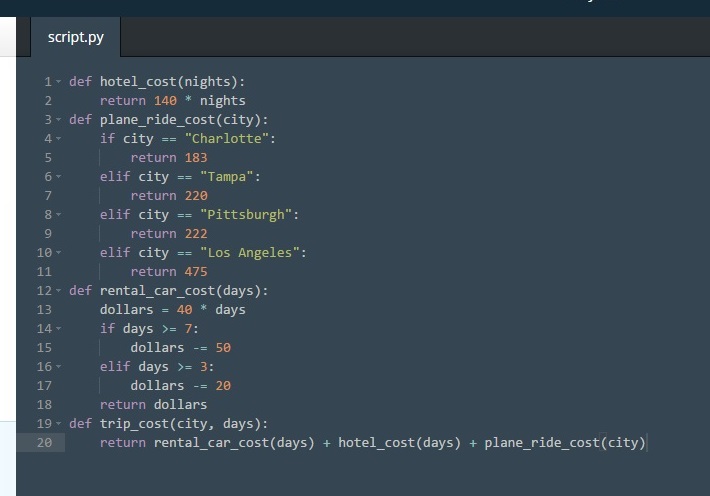This screenshot has width=710, height=496.
Task: Collapse the fold arrow on line 1
Action: pyautogui.click(x=59, y=82)
